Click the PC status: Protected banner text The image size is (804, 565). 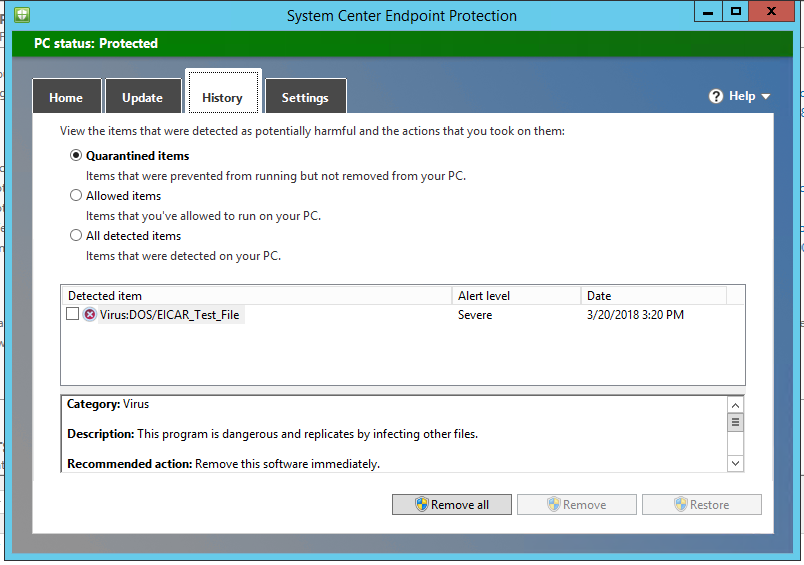tap(96, 43)
